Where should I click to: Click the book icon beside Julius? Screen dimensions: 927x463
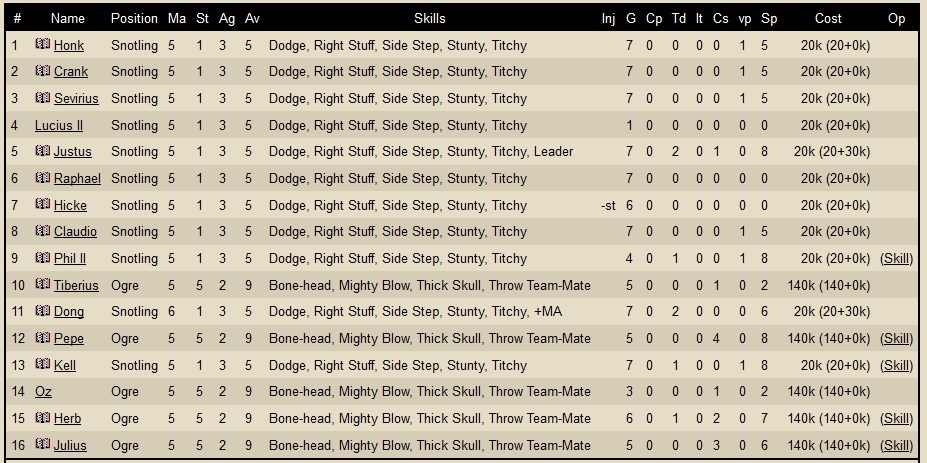43,445
